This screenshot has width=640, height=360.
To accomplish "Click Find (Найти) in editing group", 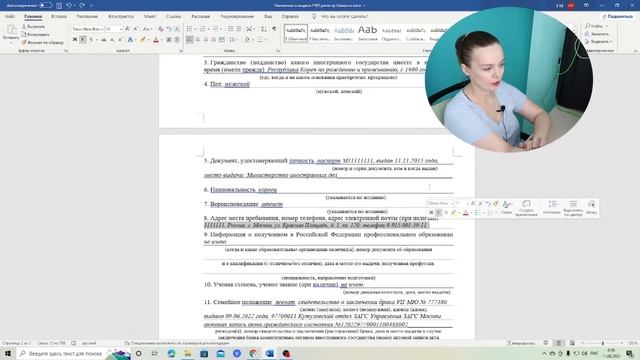I will pos(597,26).
